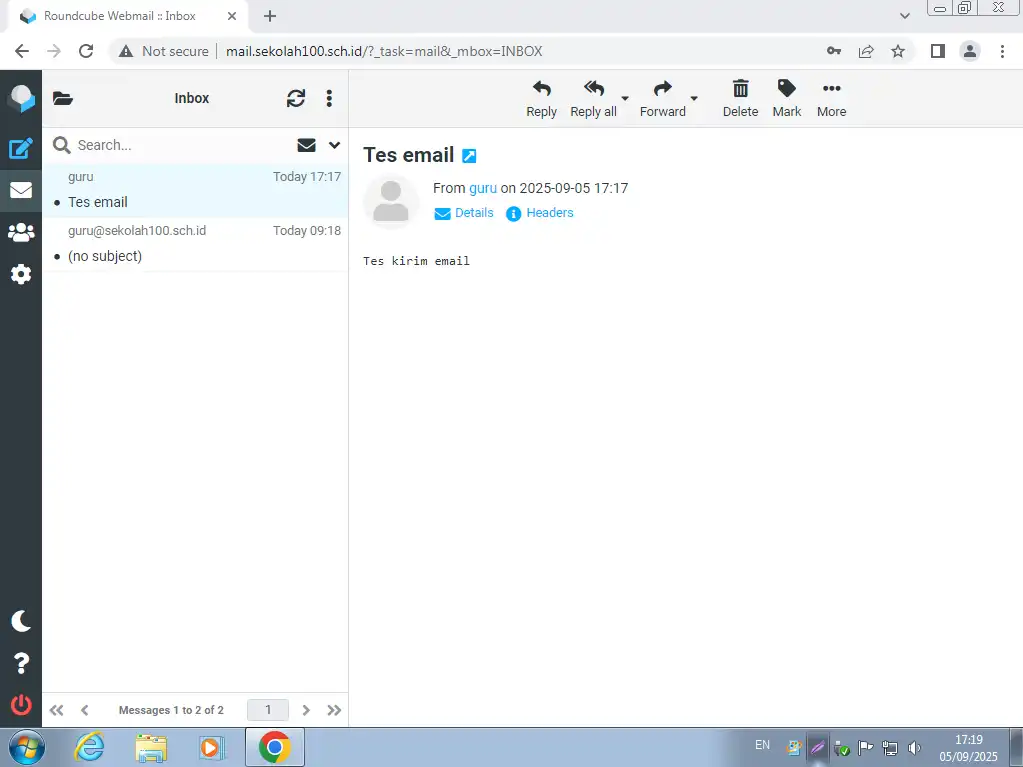This screenshot has height=767, width=1023.
Task: Click the Not secure warning
Action: (164, 51)
